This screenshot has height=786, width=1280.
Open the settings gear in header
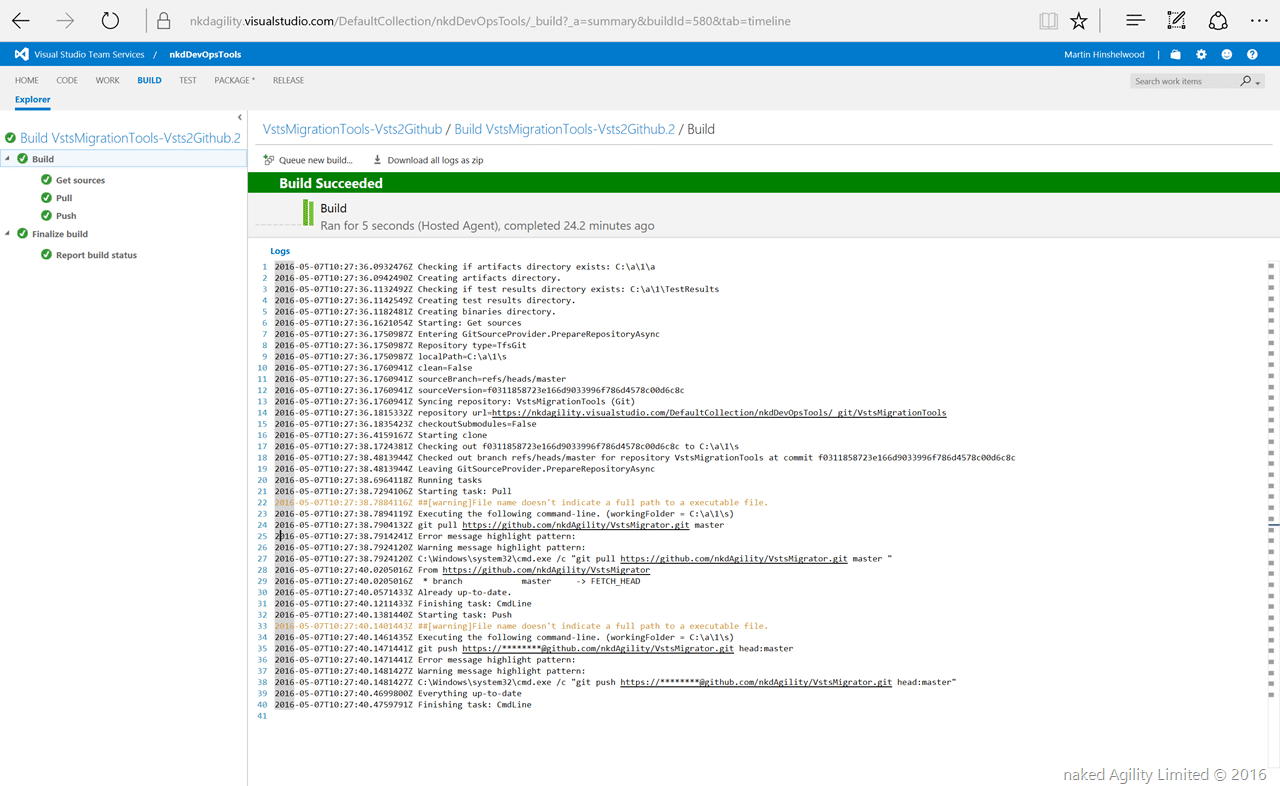tap(1201, 55)
